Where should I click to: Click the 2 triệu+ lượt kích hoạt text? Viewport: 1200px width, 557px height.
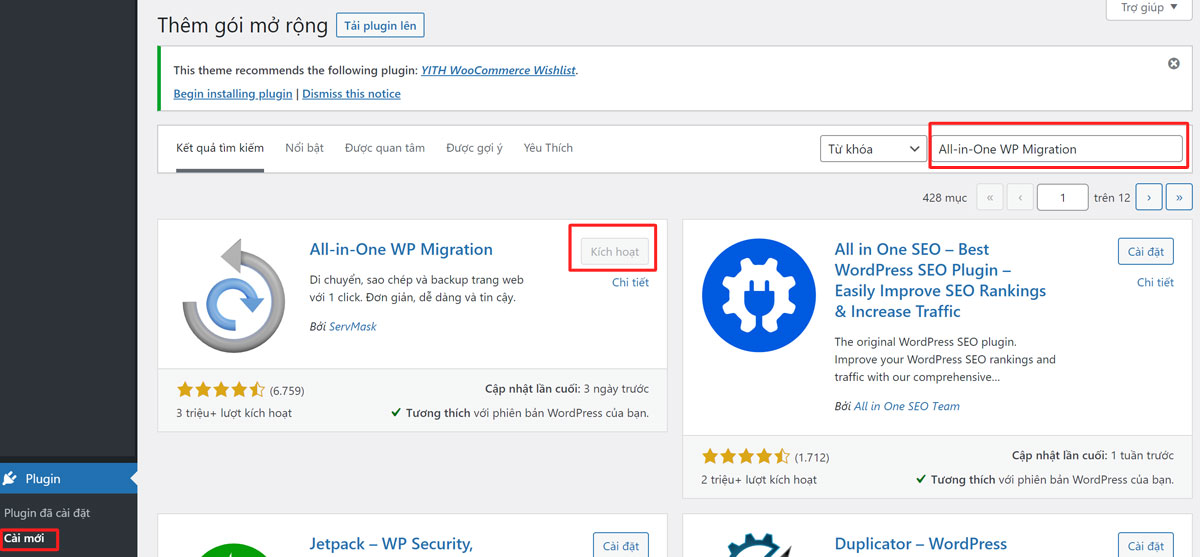759,480
